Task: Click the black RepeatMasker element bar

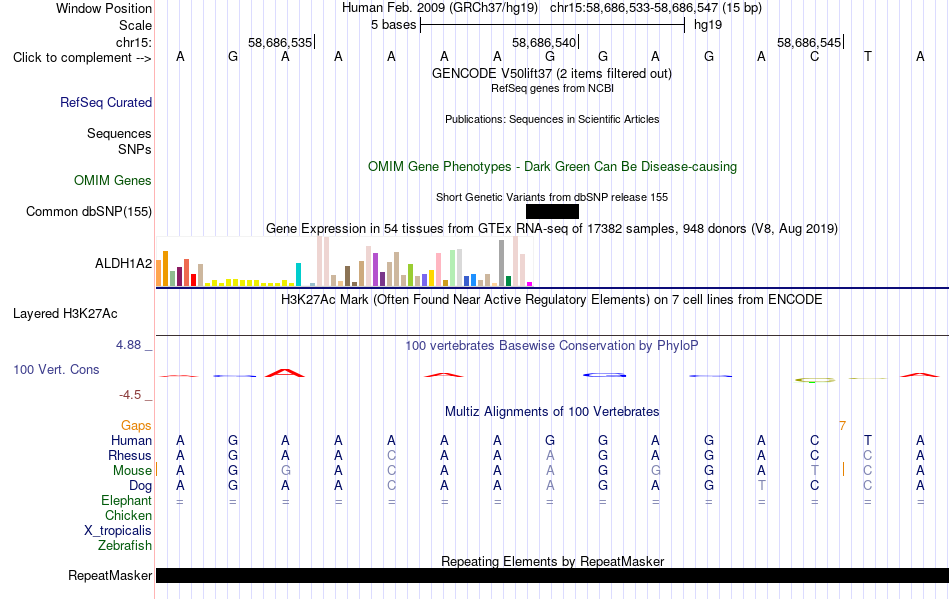Action: [552, 575]
